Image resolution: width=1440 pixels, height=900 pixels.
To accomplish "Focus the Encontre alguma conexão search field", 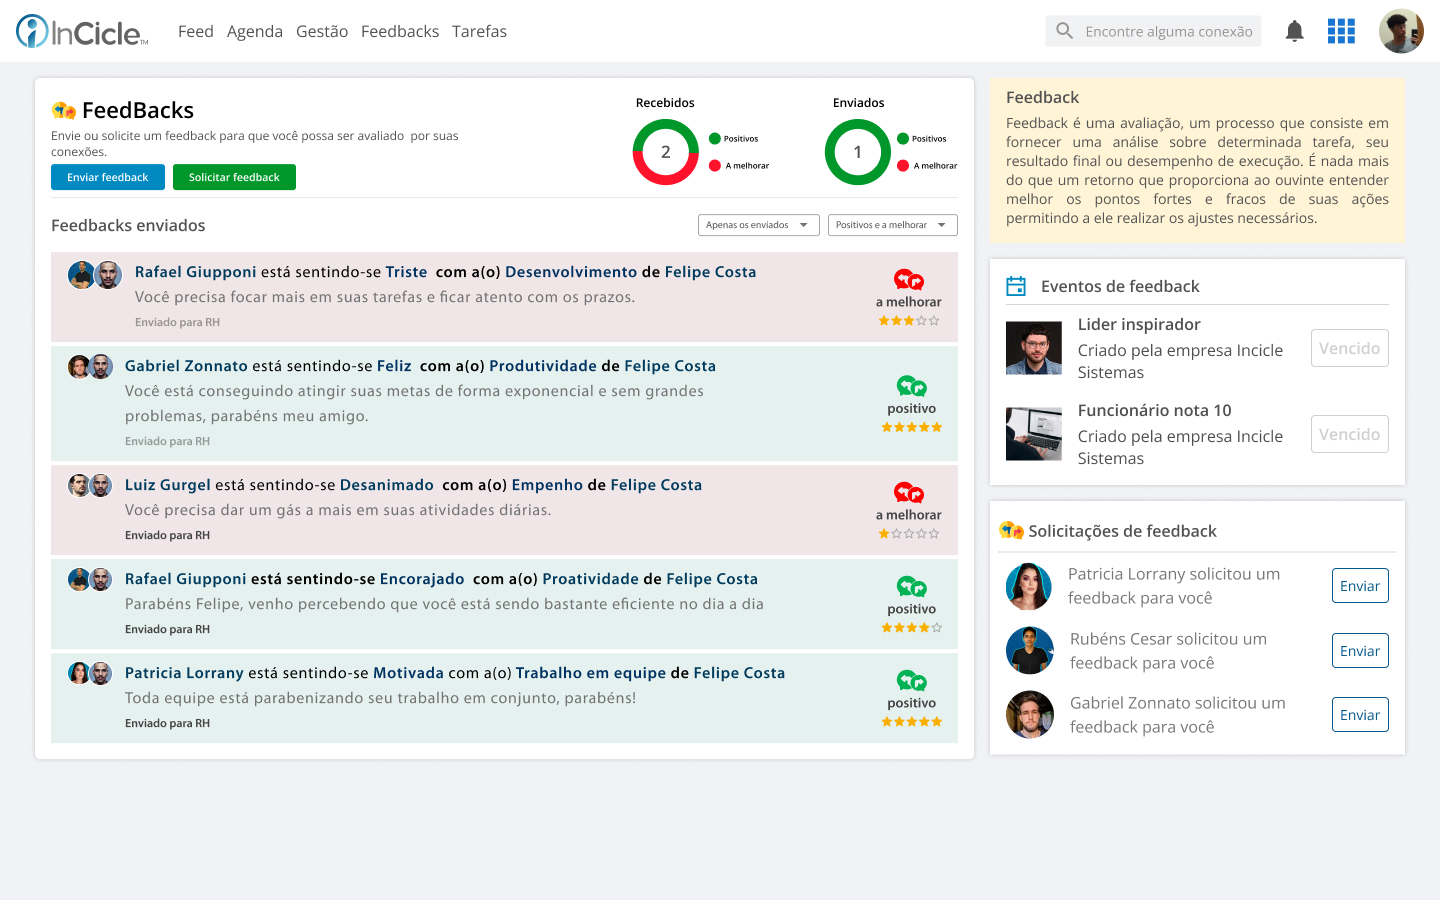I will (x=1153, y=31).
